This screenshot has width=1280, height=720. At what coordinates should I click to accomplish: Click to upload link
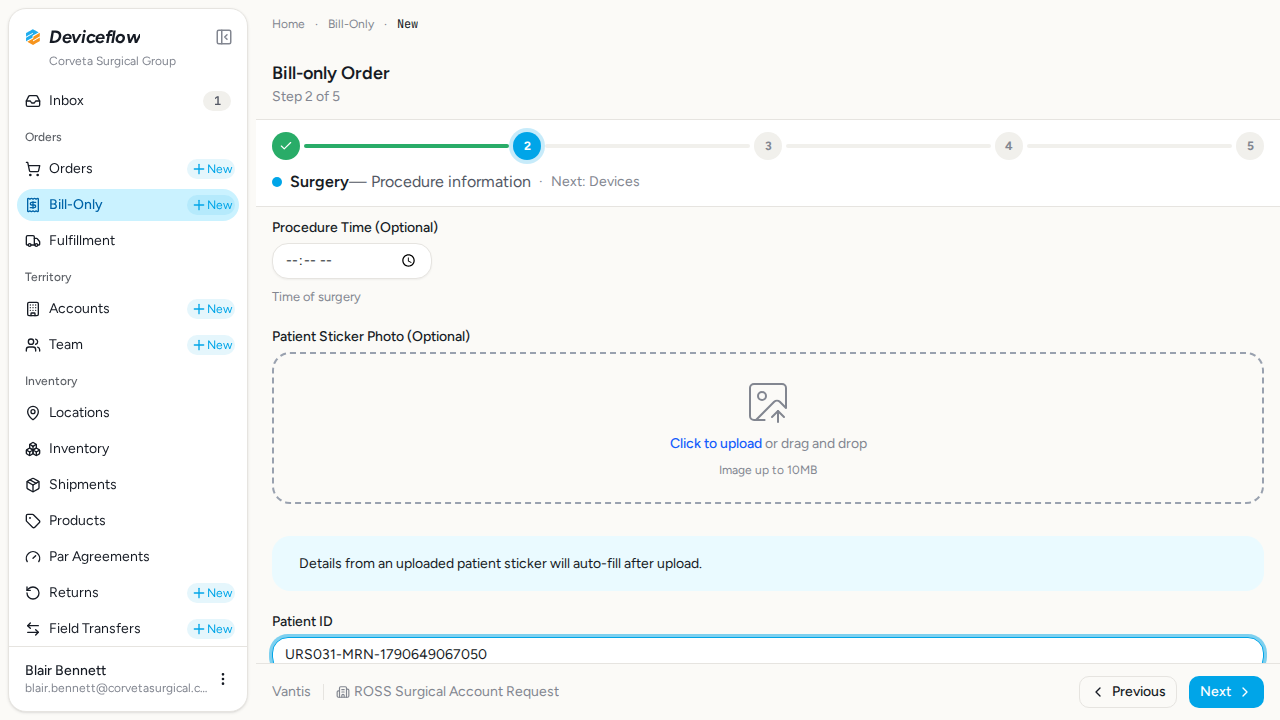click(x=716, y=444)
